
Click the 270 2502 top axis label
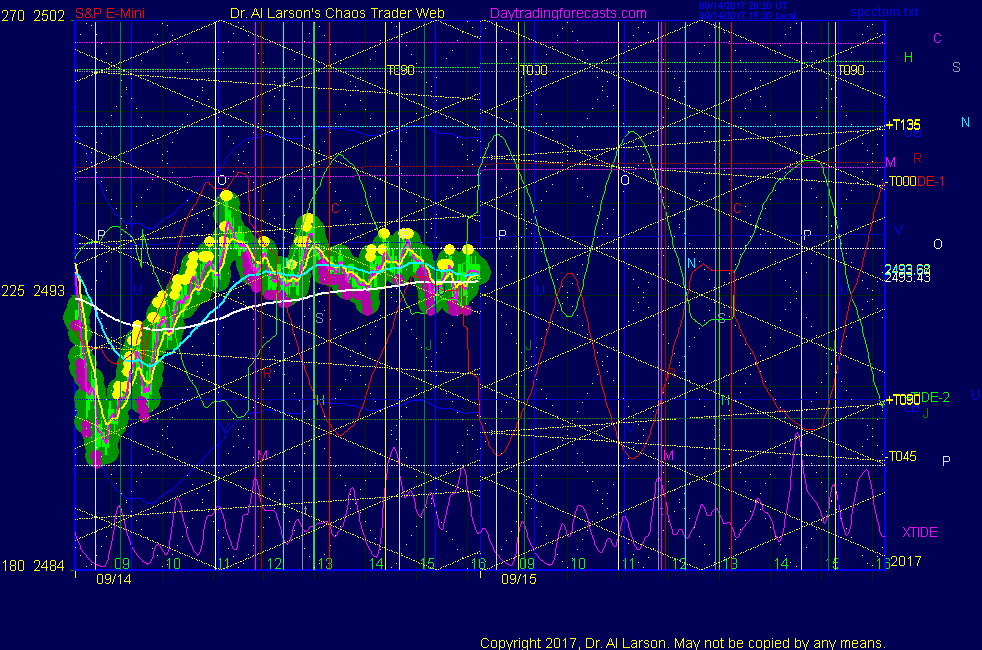pos(33,13)
